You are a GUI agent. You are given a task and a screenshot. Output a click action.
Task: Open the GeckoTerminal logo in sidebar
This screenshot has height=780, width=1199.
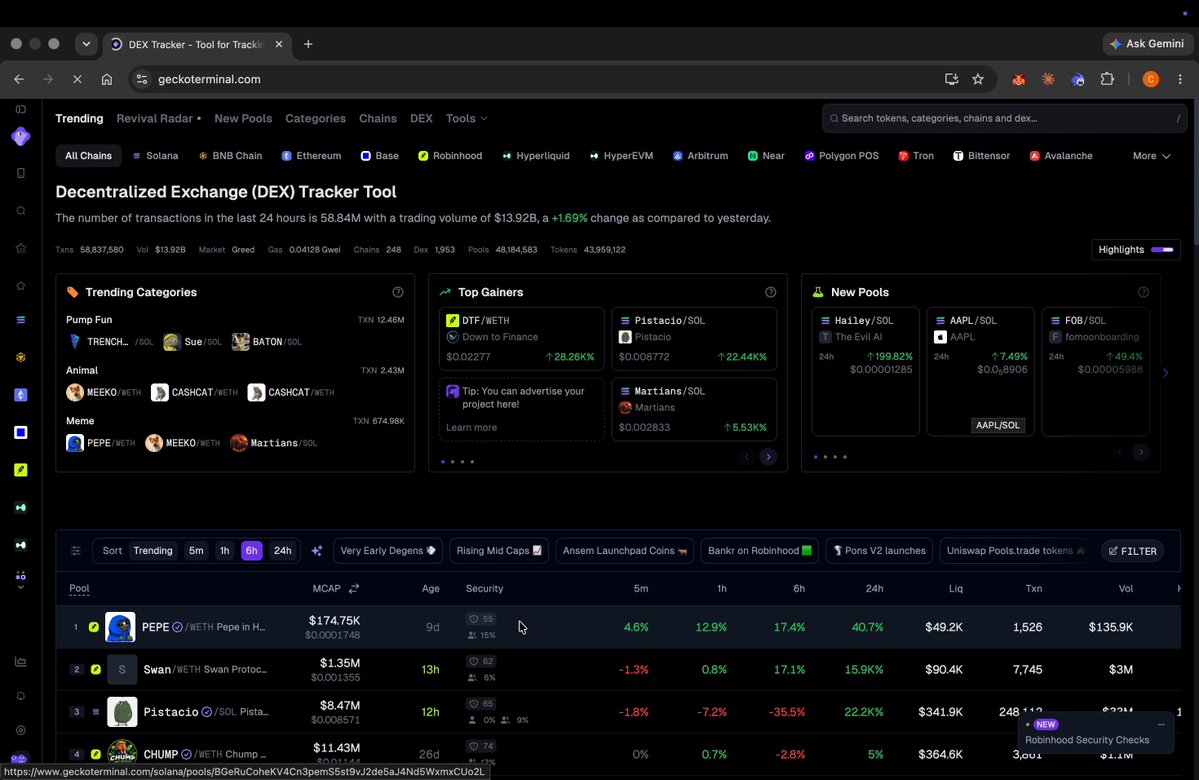pos(21,137)
